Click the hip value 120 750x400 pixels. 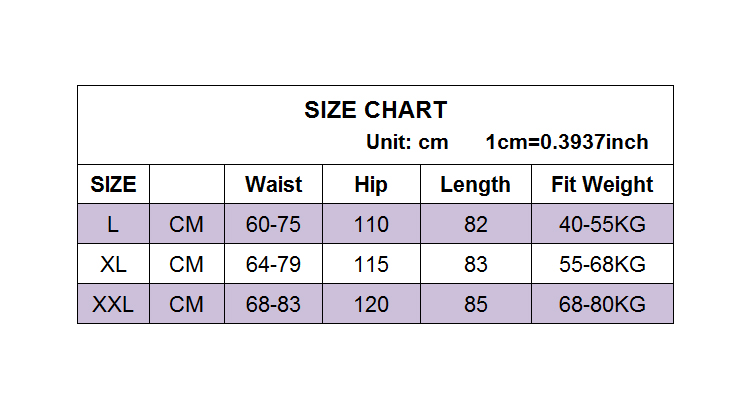371,304
